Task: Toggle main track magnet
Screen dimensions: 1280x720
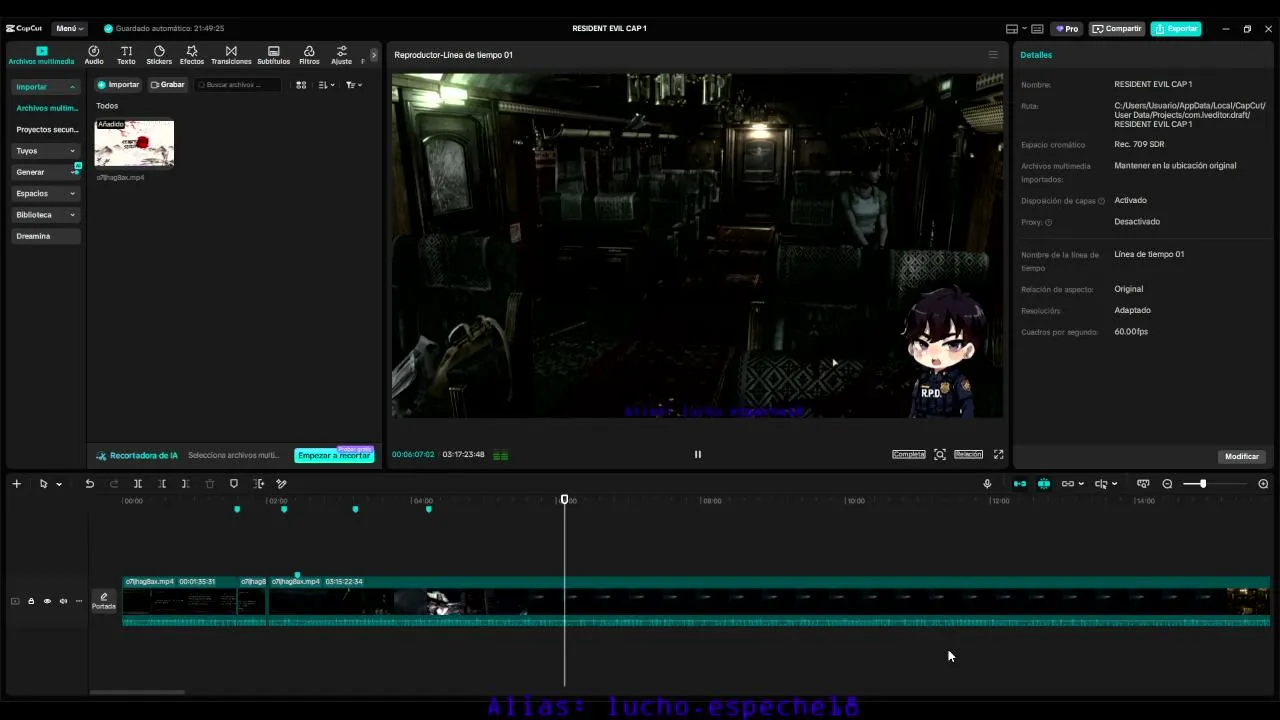Action: [1020, 484]
